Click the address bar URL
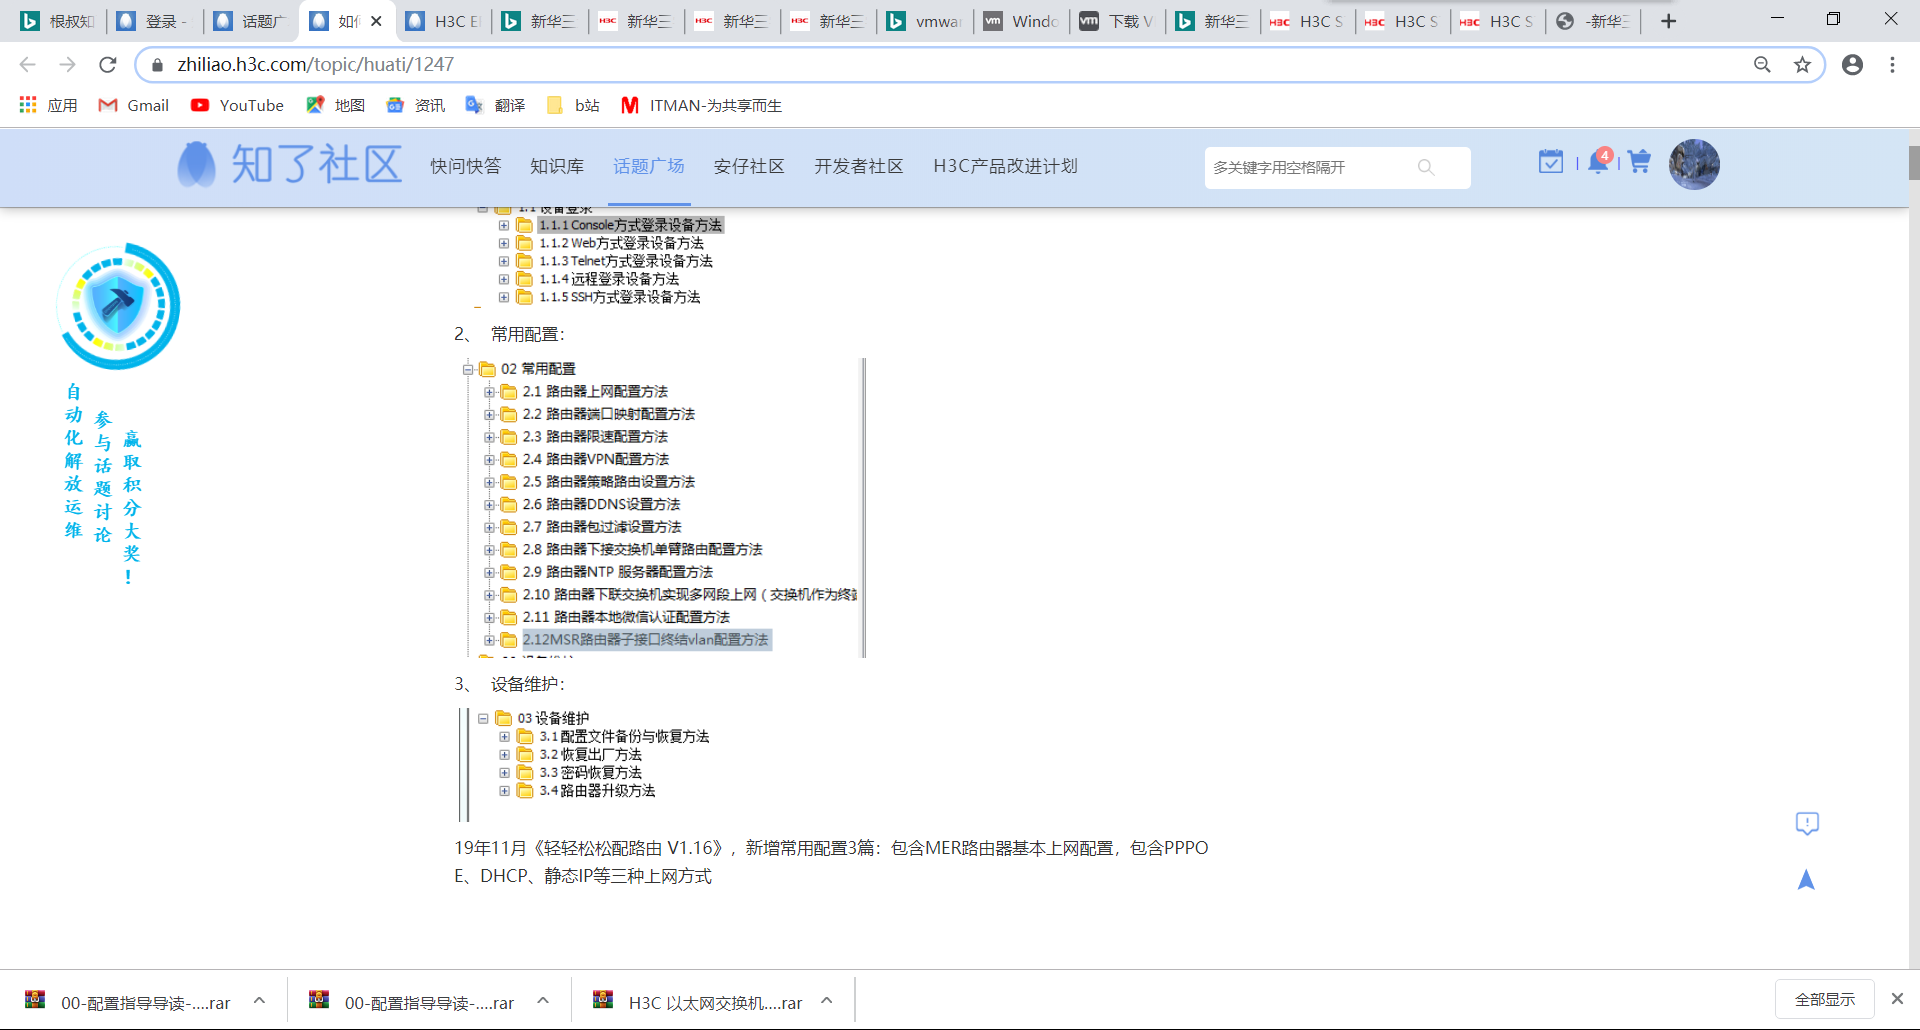 coord(316,65)
